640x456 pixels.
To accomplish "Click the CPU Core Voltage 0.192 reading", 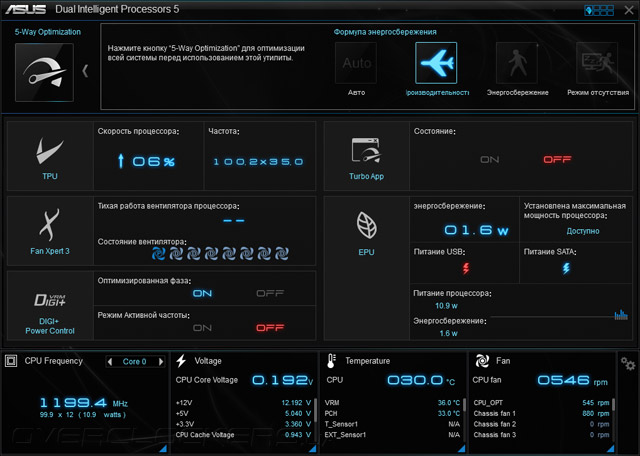I will 282,380.
